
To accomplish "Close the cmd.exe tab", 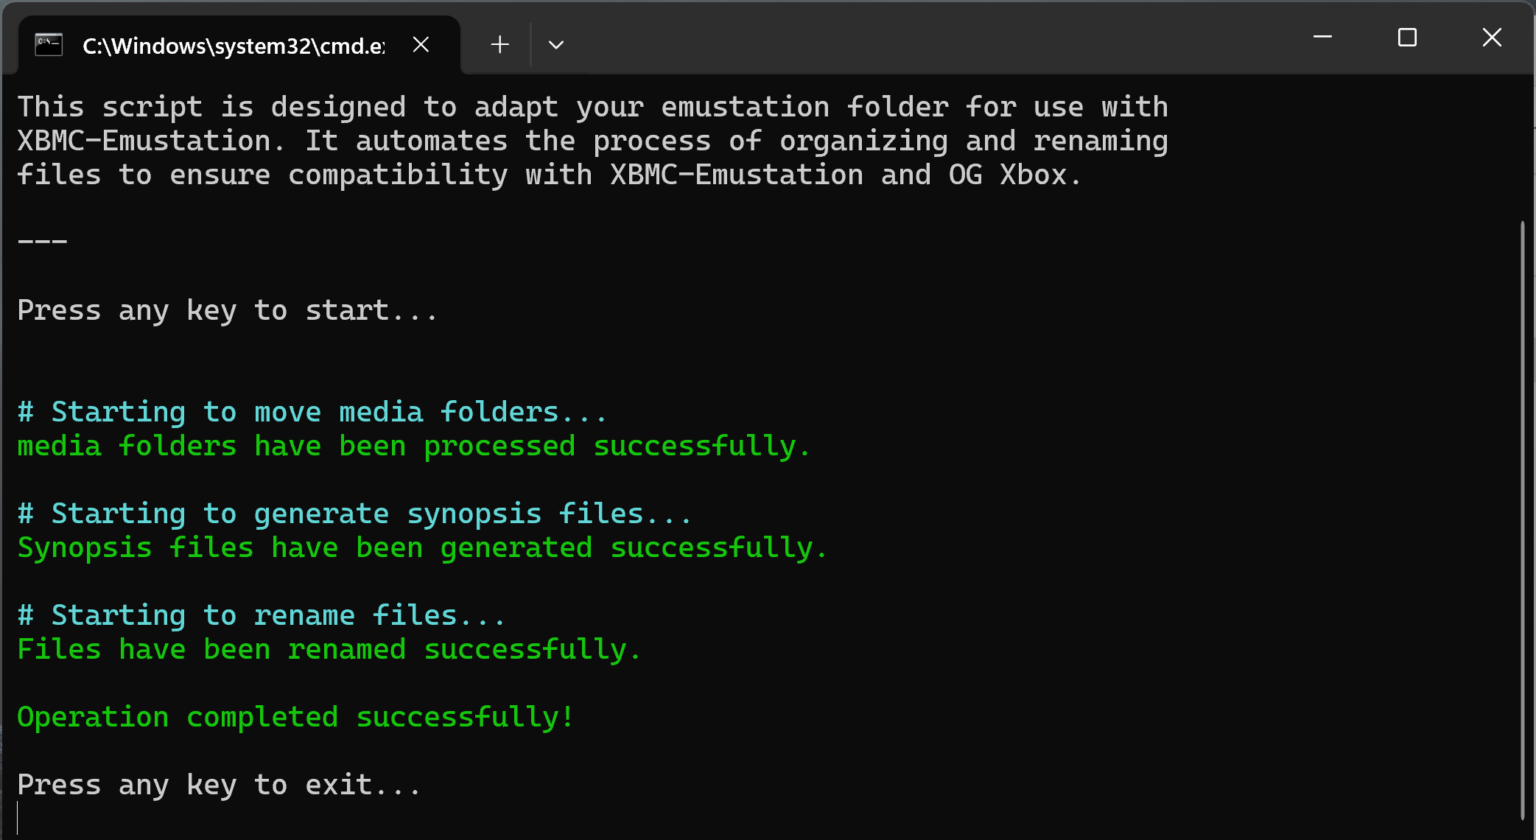I will click(x=421, y=44).
